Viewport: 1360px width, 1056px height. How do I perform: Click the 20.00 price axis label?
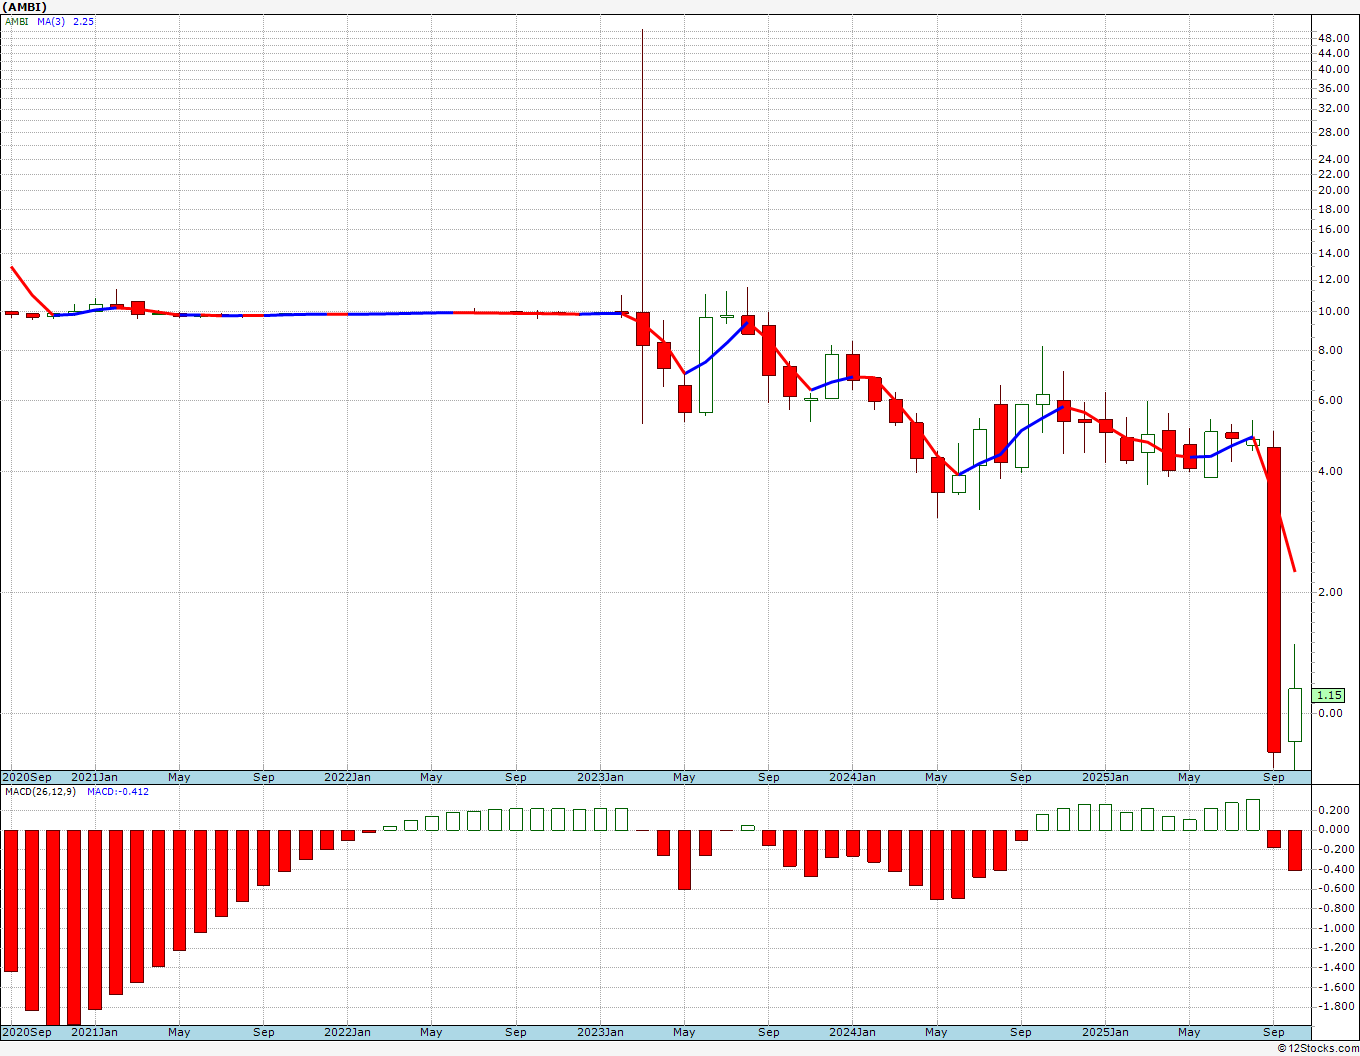click(x=1333, y=190)
